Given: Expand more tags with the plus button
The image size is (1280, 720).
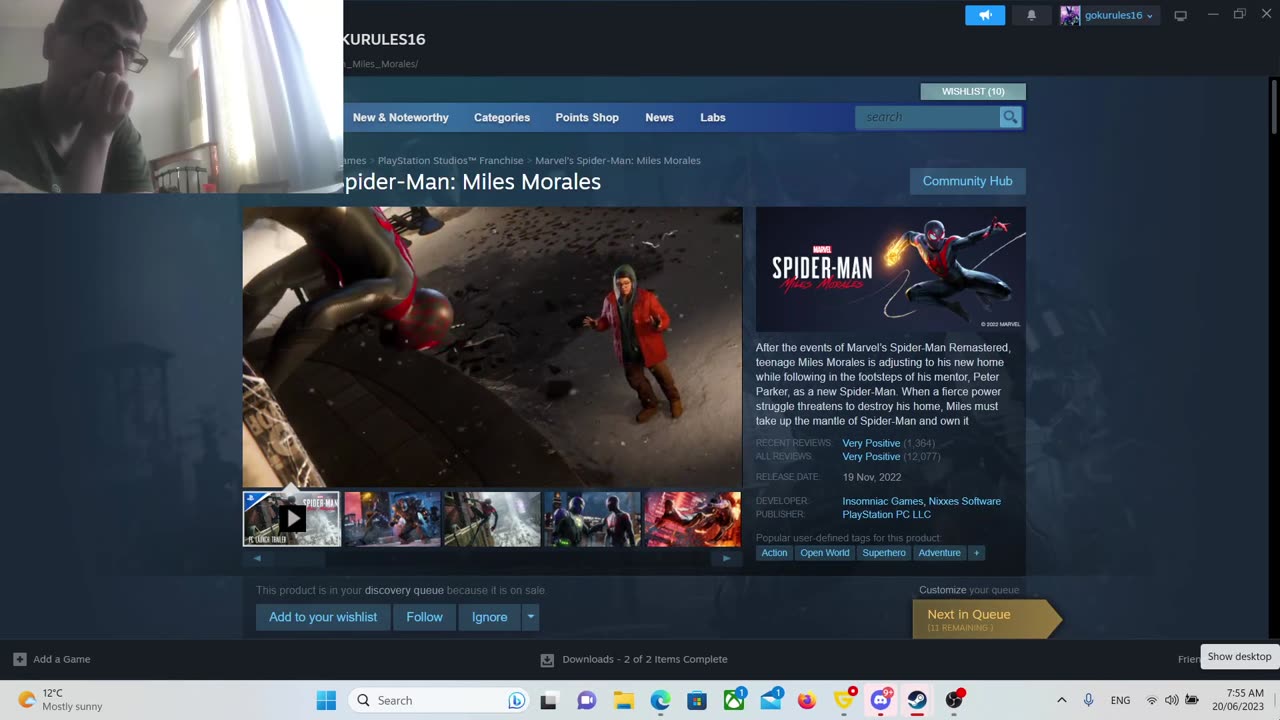Looking at the screenshot, I should pyautogui.click(x=976, y=553).
